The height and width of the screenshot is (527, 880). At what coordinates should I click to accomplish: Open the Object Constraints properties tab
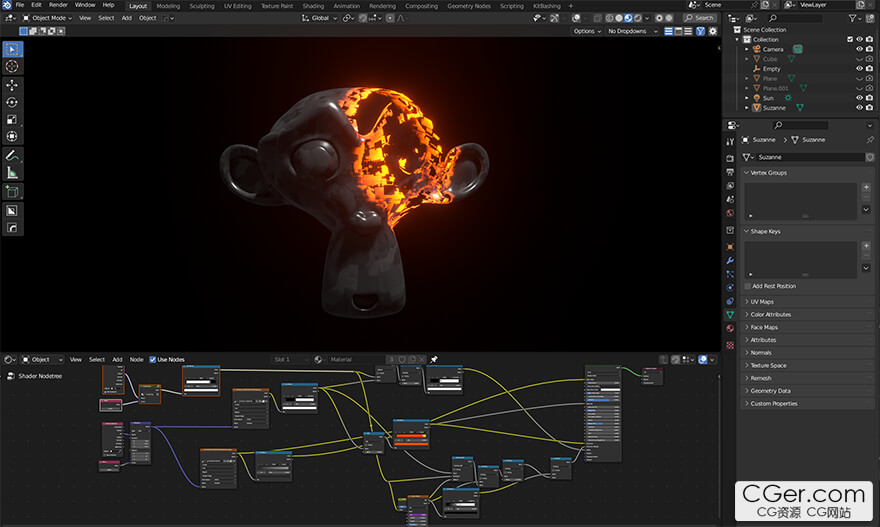coord(730,301)
